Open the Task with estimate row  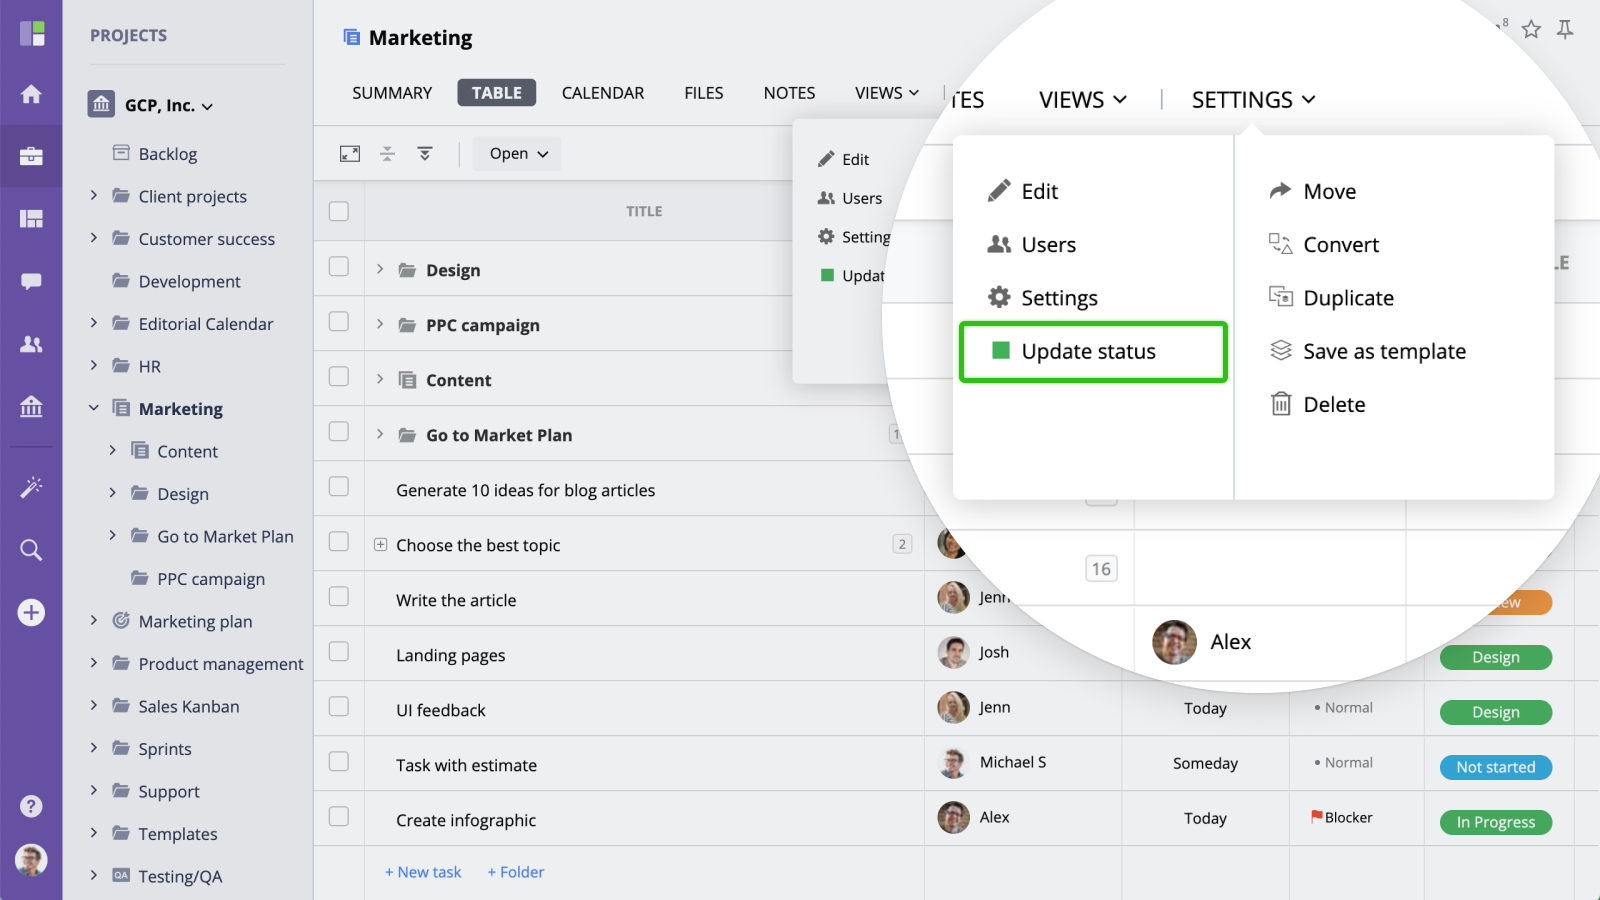point(467,765)
